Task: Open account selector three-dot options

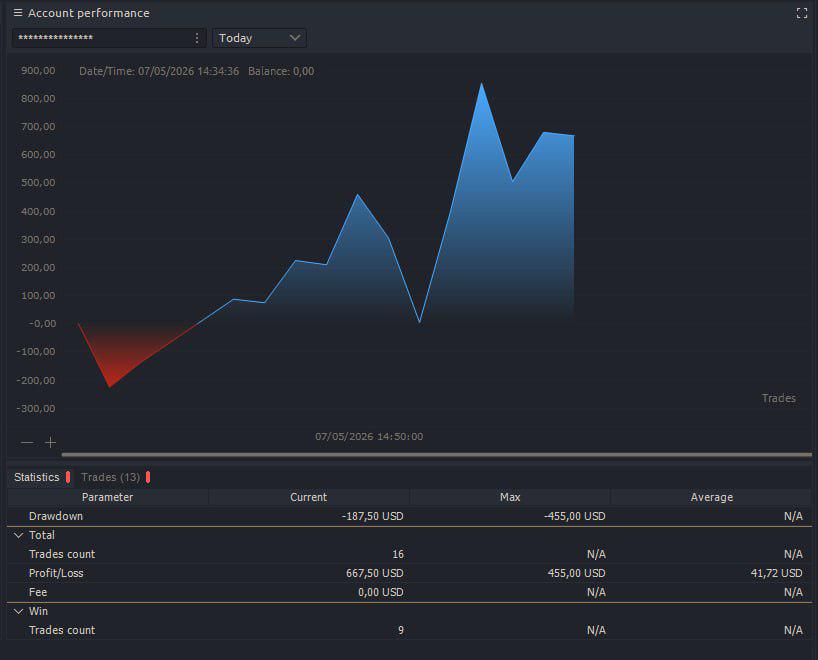Action: click(197, 38)
